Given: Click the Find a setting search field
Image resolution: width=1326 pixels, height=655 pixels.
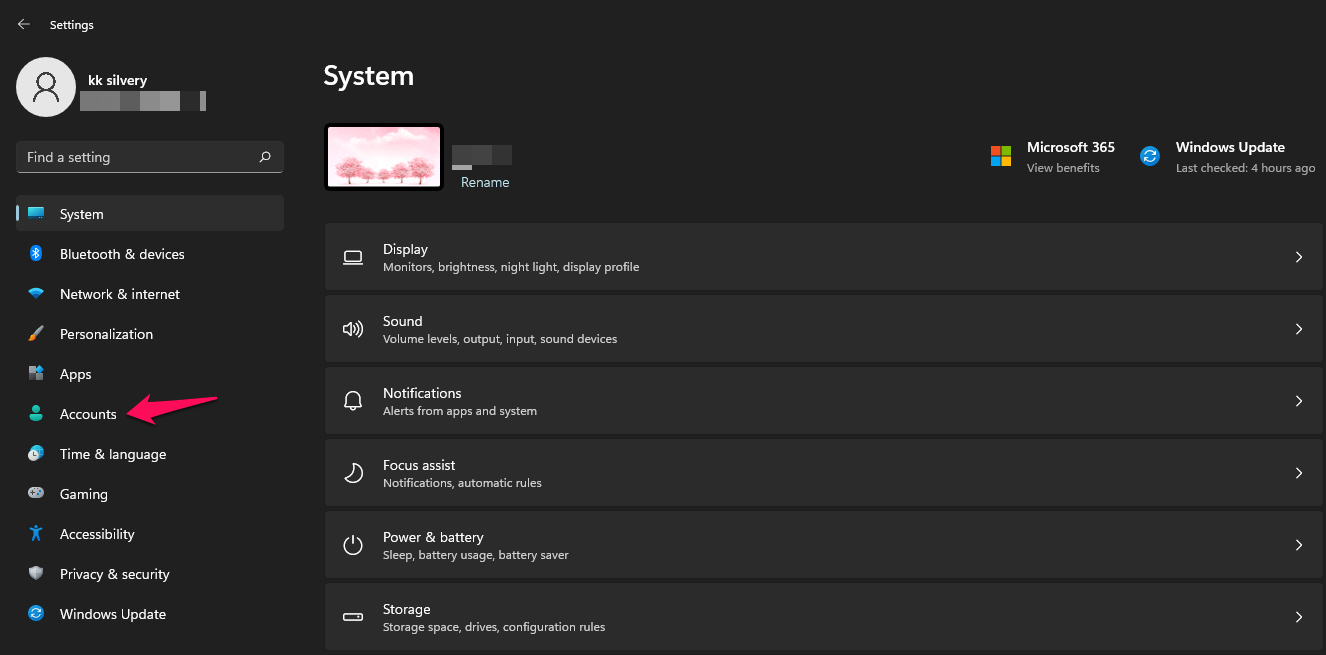Looking at the screenshot, I should 150,157.
